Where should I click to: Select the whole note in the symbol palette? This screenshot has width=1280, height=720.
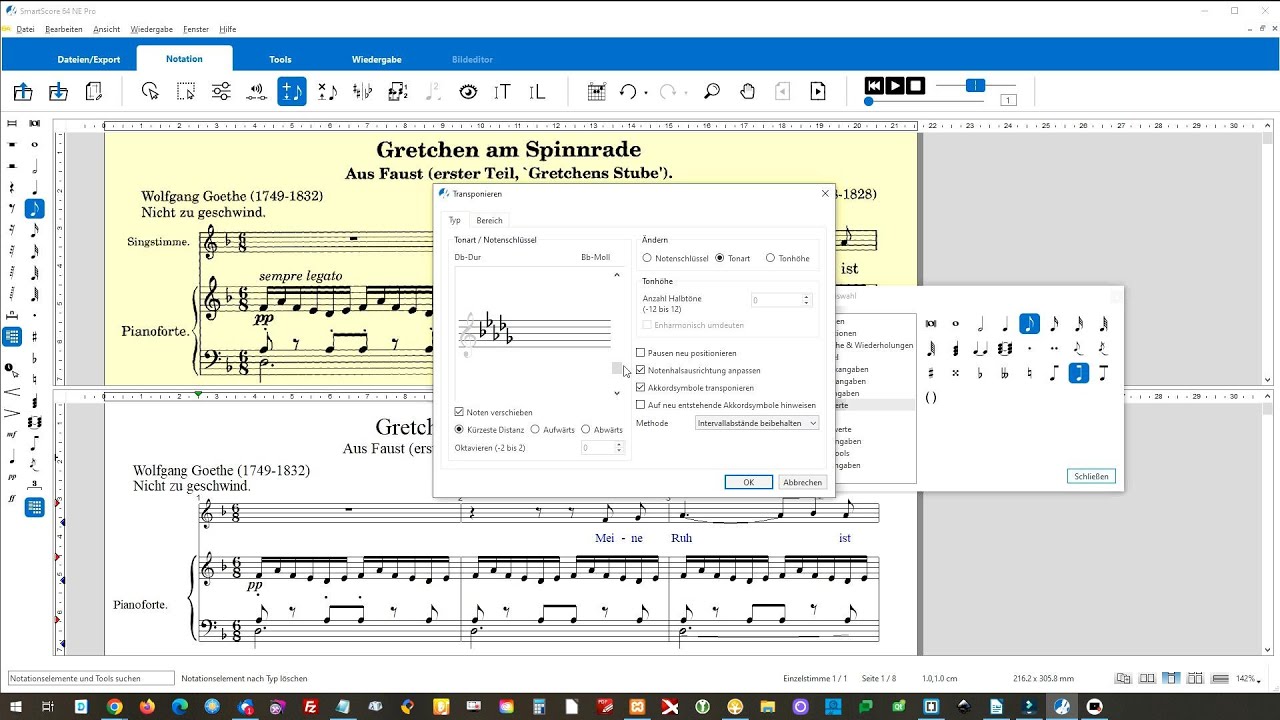click(956, 324)
